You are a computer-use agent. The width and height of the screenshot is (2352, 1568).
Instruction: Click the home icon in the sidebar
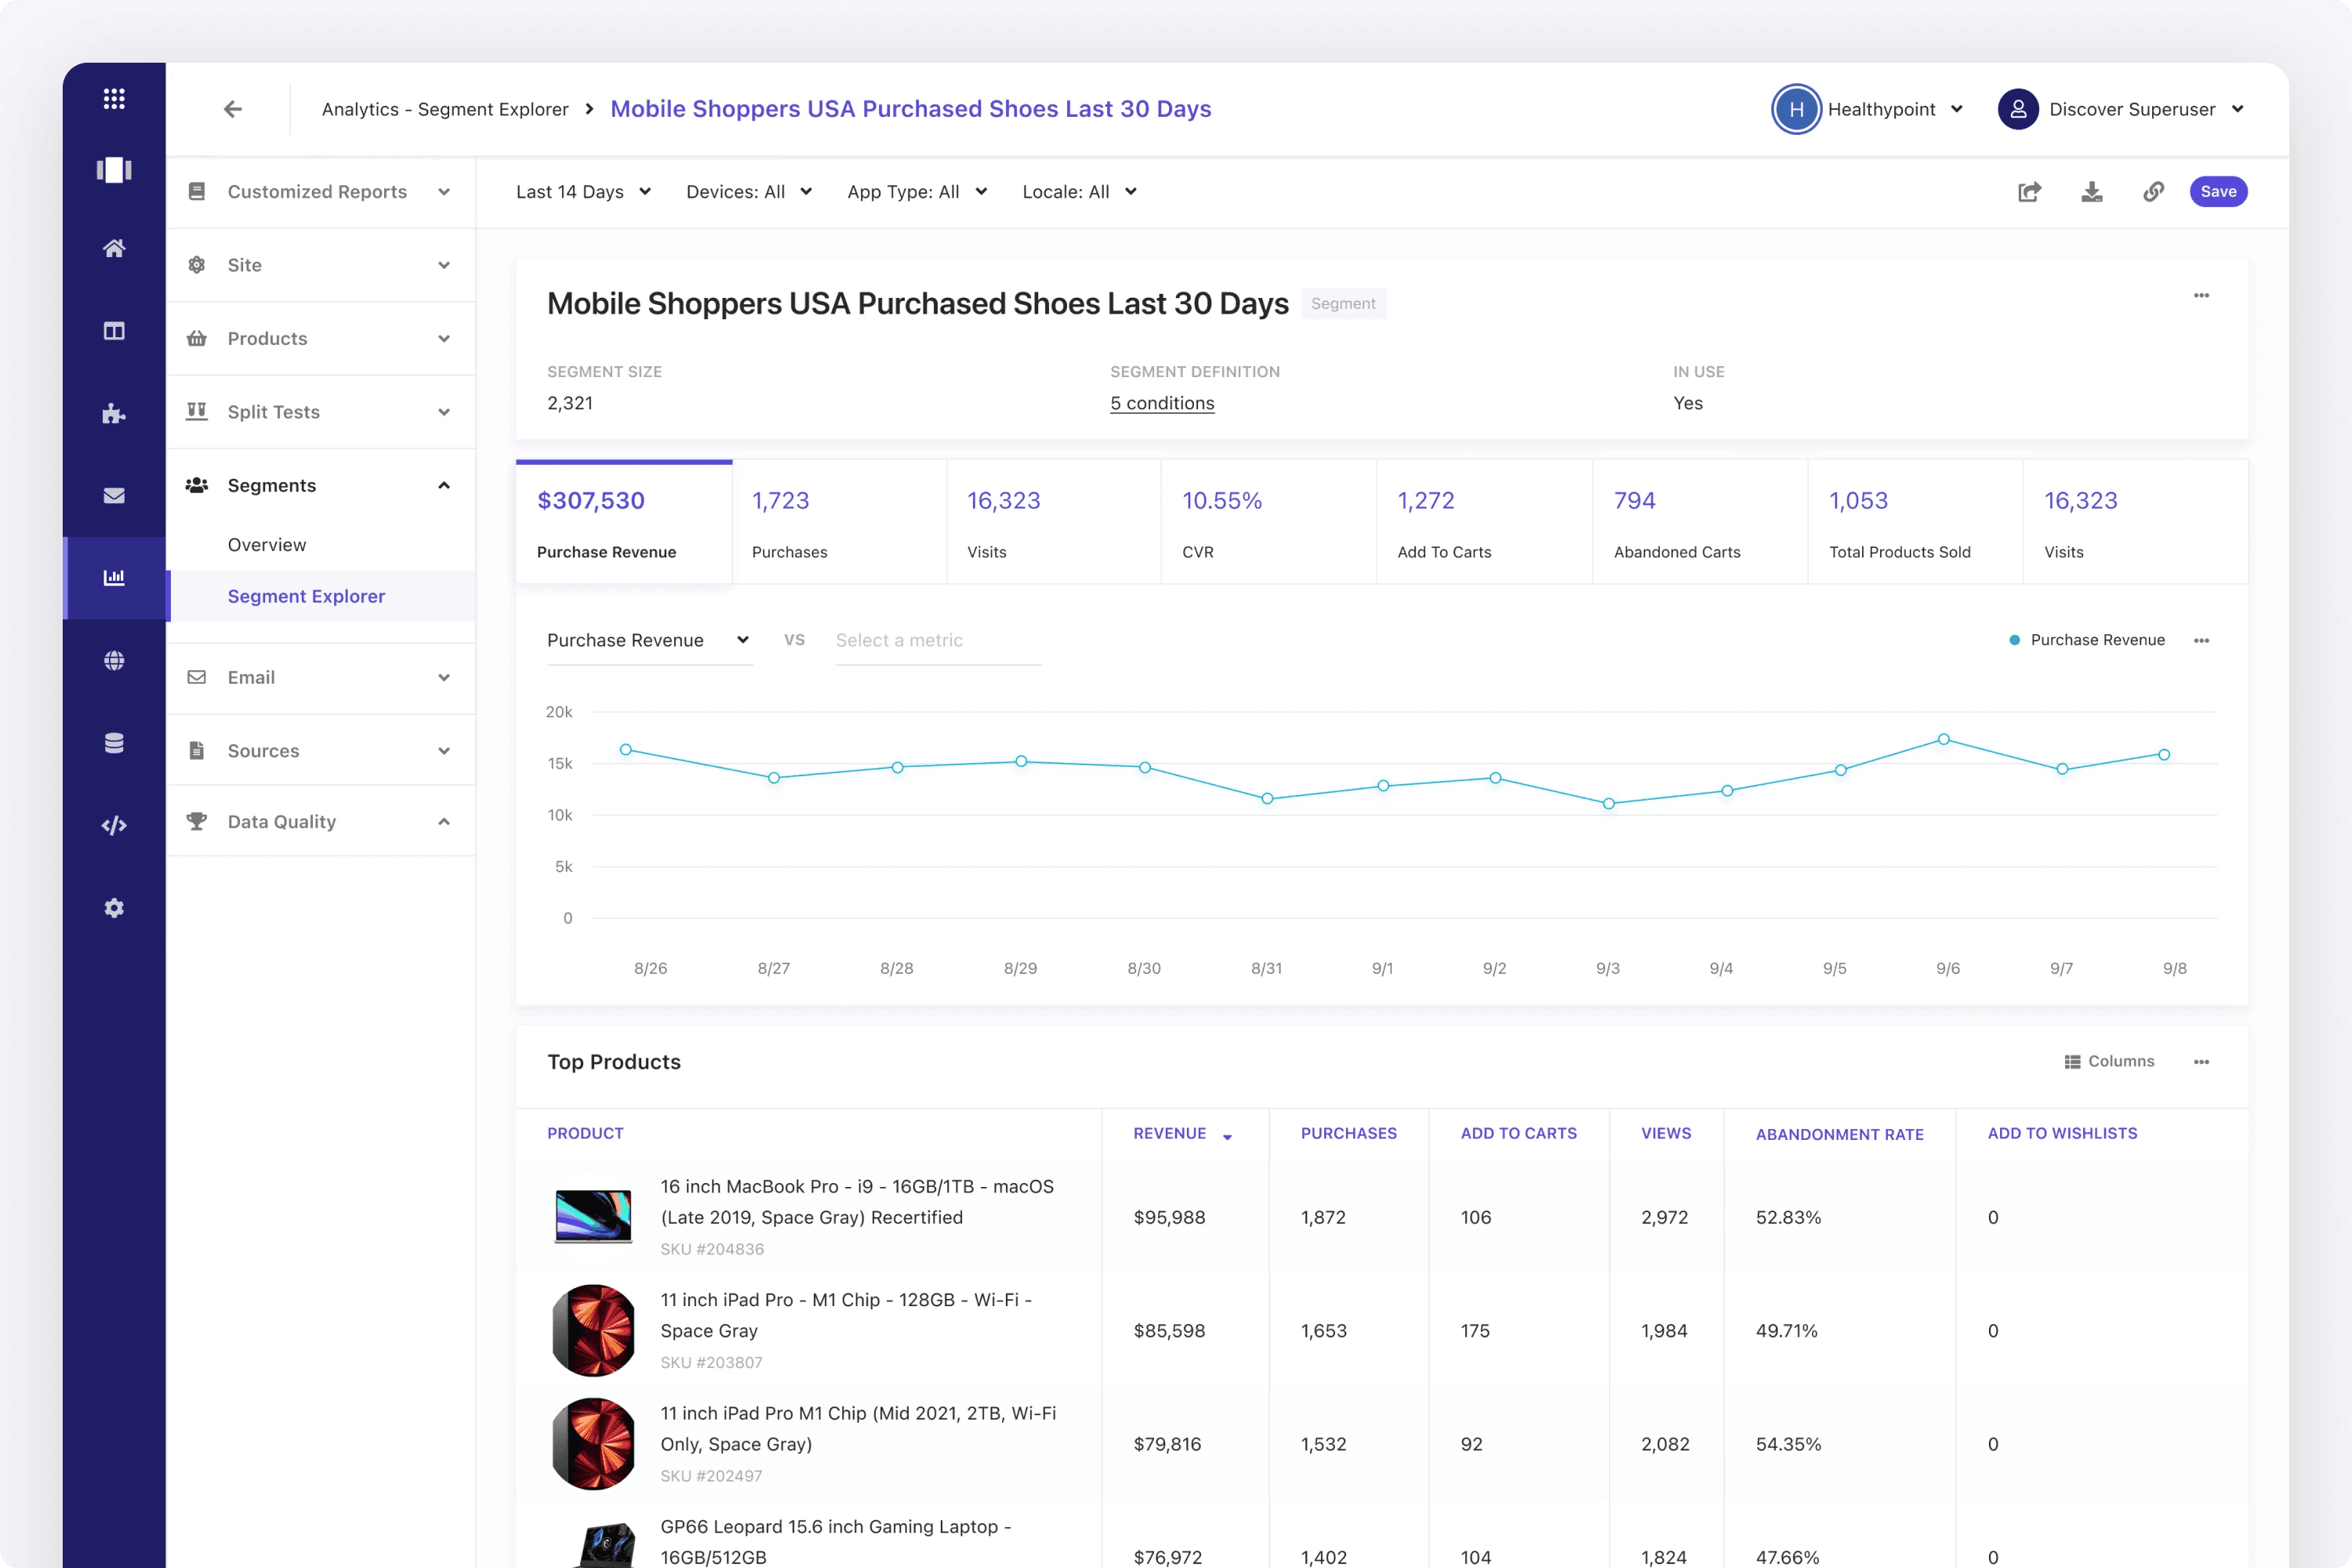114,248
